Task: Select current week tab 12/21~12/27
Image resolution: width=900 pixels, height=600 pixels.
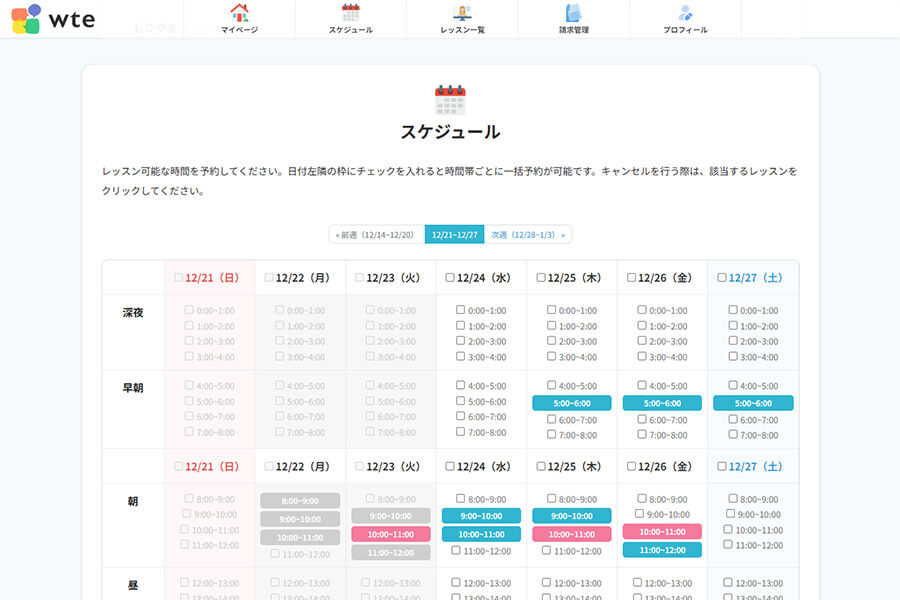Action: [x=454, y=235]
